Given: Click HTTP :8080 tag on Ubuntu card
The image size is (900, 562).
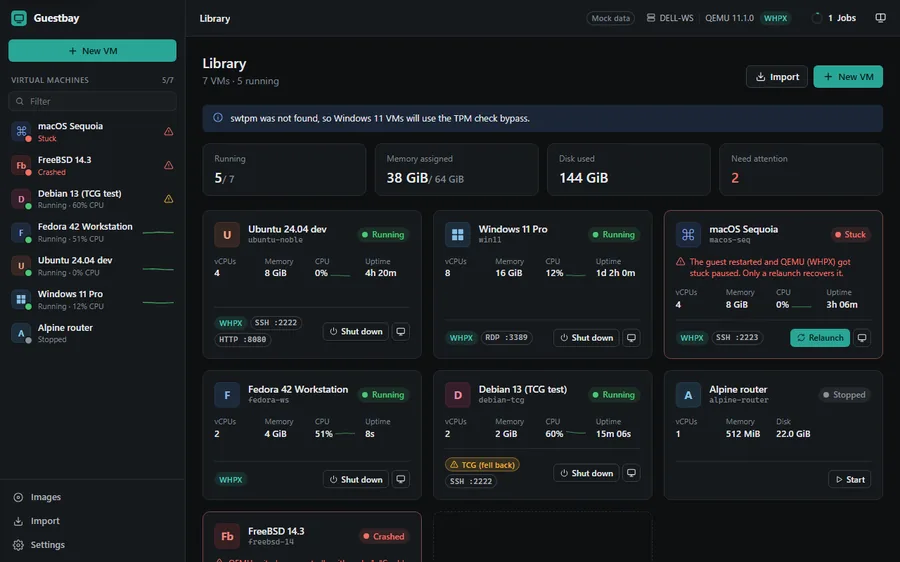Looking at the screenshot, I should (x=242, y=339).
